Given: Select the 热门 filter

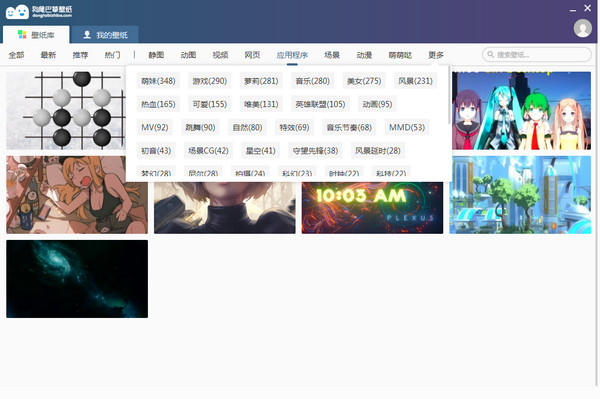Looking at the screenshot, I should coord(112,55).
